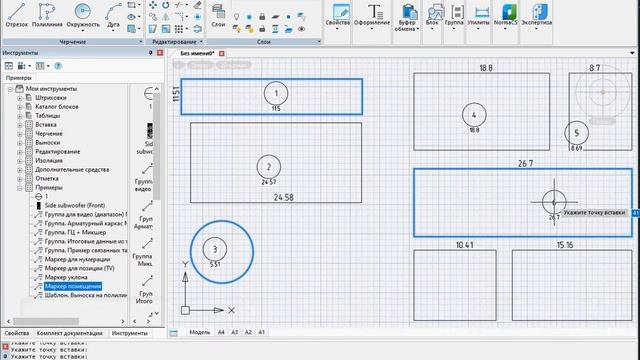Image resolution: width=640 pixels, height=360 pixels.
Task: Expand the Штриховки tree node
Action: [20, 98]
